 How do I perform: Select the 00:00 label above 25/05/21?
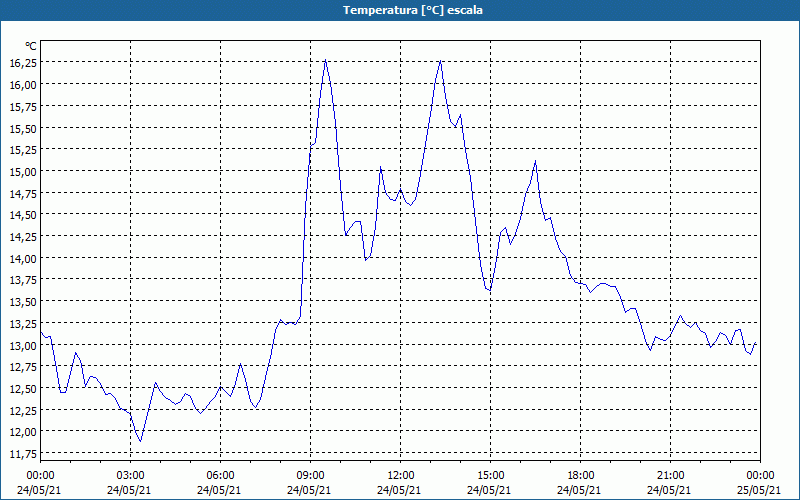point(760,476)
